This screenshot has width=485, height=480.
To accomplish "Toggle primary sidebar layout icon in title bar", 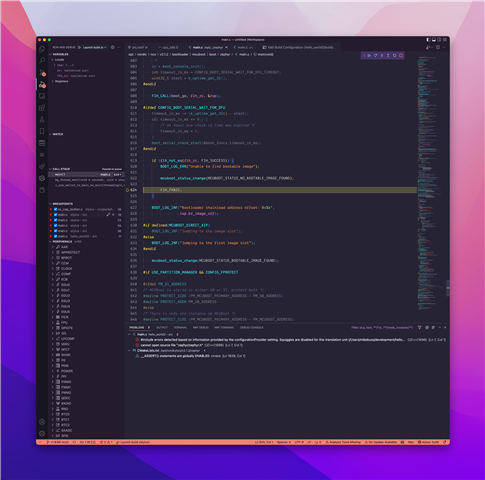I will pos(428,40).
